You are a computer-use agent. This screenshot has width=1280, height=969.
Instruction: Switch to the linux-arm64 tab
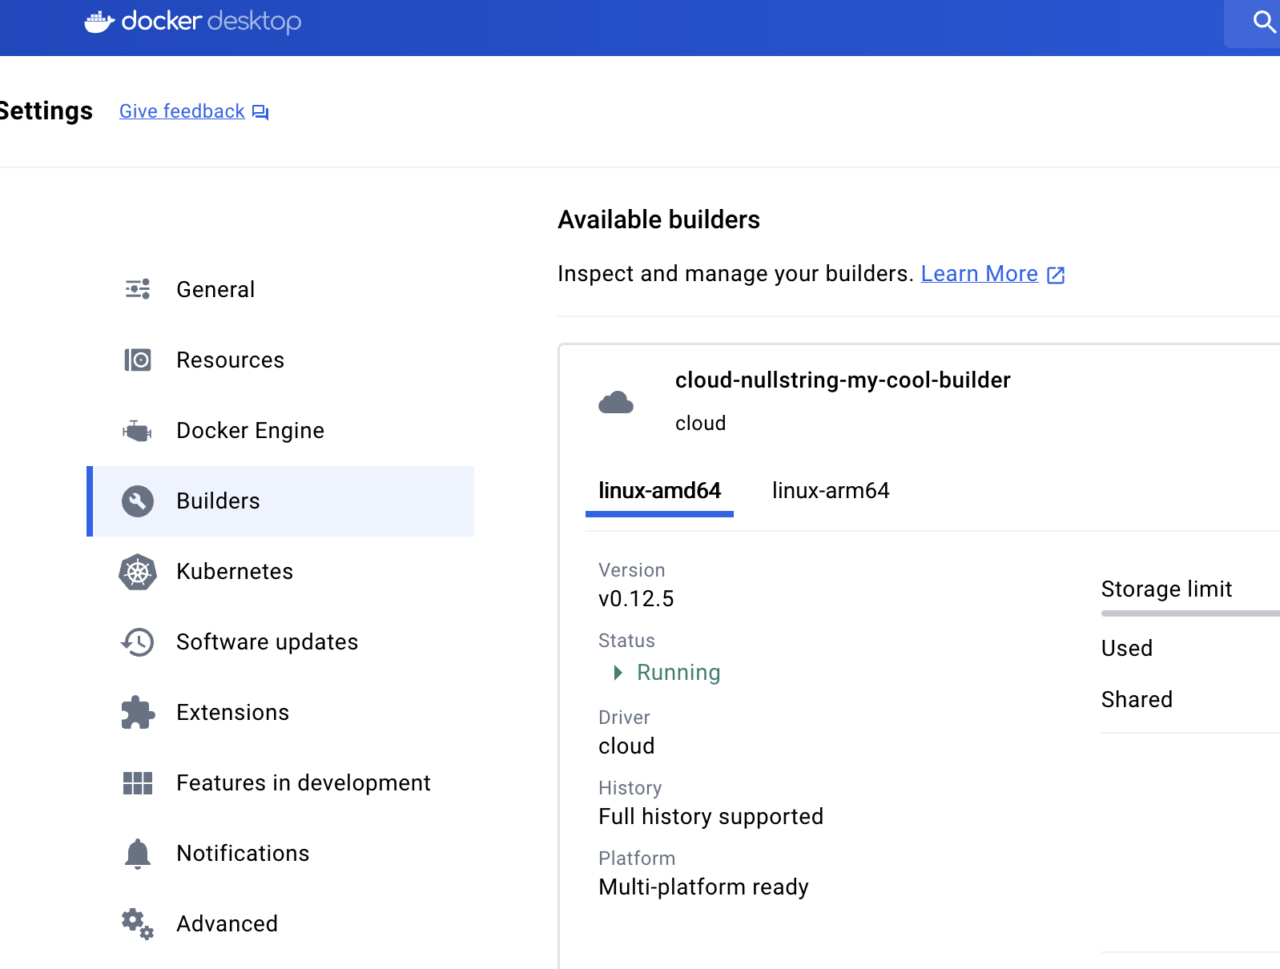[x=830, y=490]
